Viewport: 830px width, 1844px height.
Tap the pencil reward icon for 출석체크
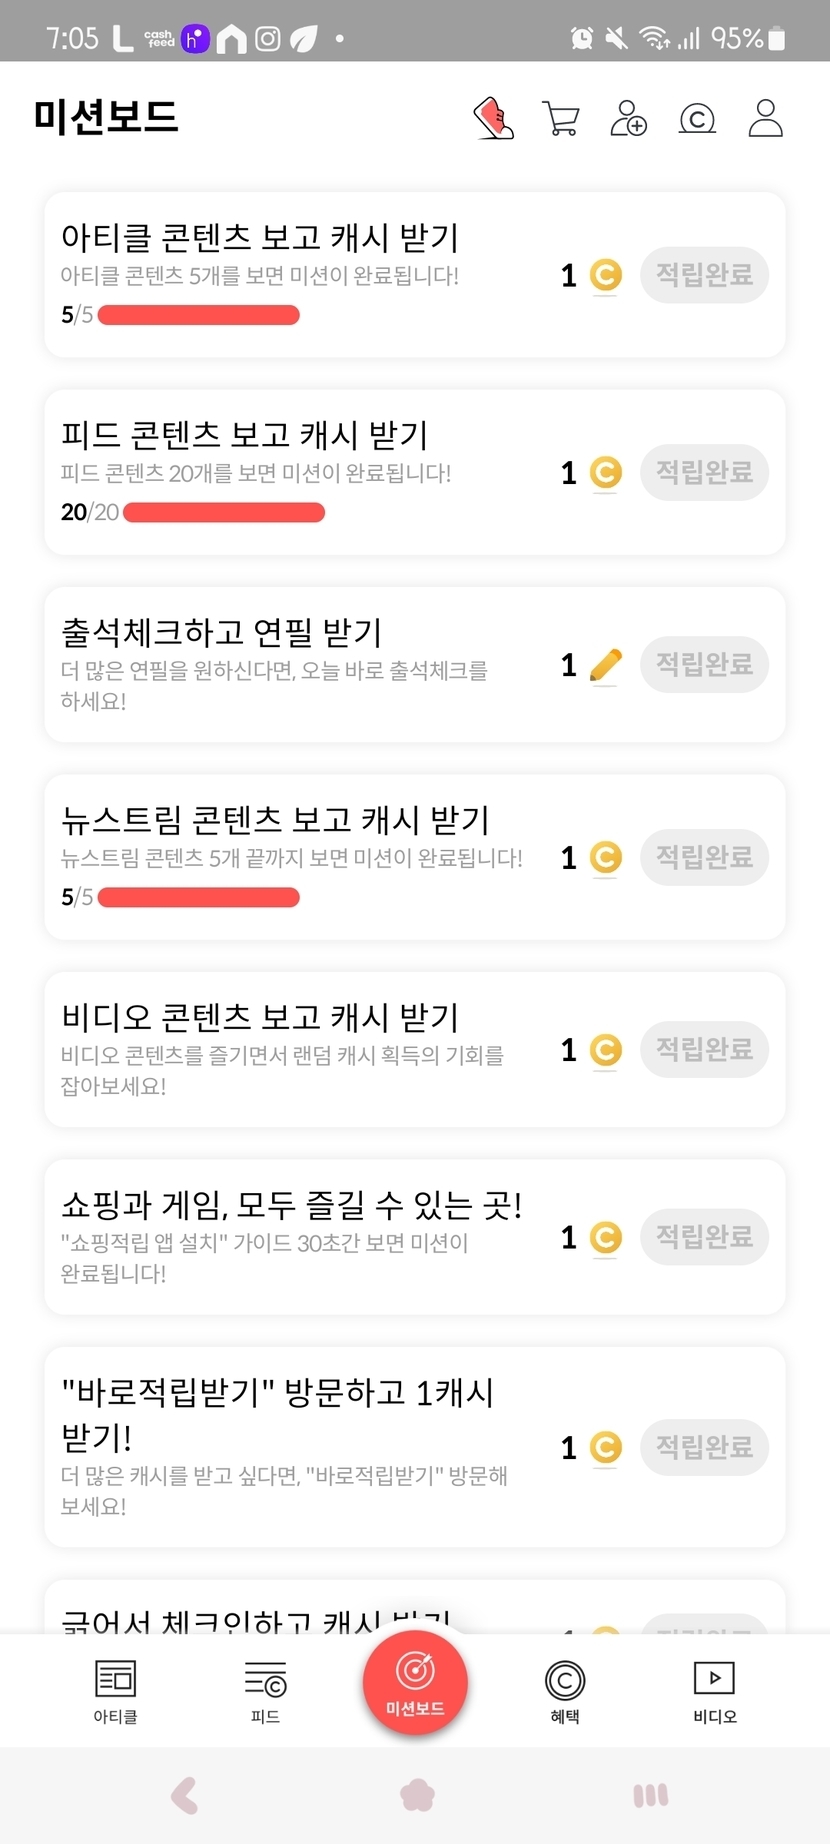605,665
